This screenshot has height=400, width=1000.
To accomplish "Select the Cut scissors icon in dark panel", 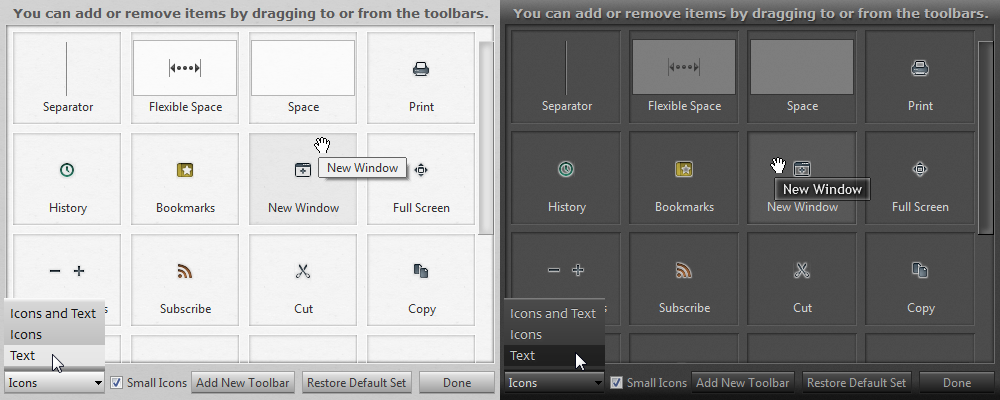I will pos(802,270).
